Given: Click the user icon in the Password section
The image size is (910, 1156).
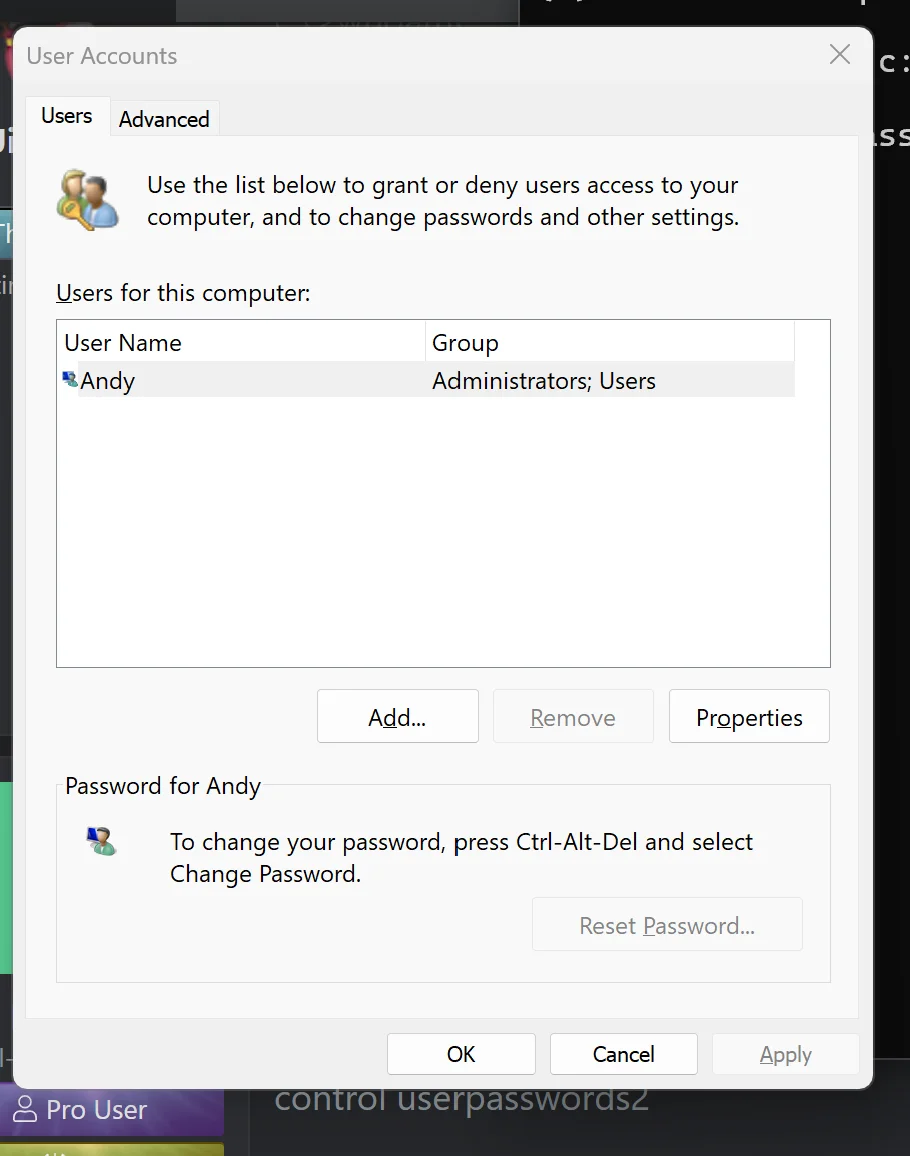Looking at the screenshot, I should coord(101,841).
